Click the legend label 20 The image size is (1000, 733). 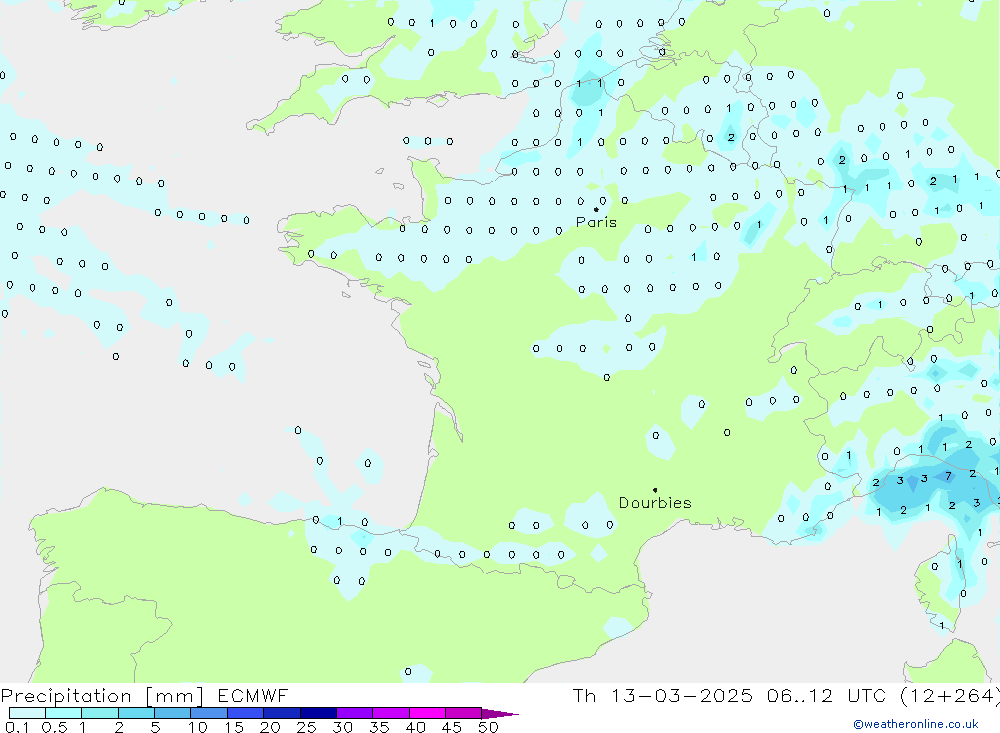[270, 727]
